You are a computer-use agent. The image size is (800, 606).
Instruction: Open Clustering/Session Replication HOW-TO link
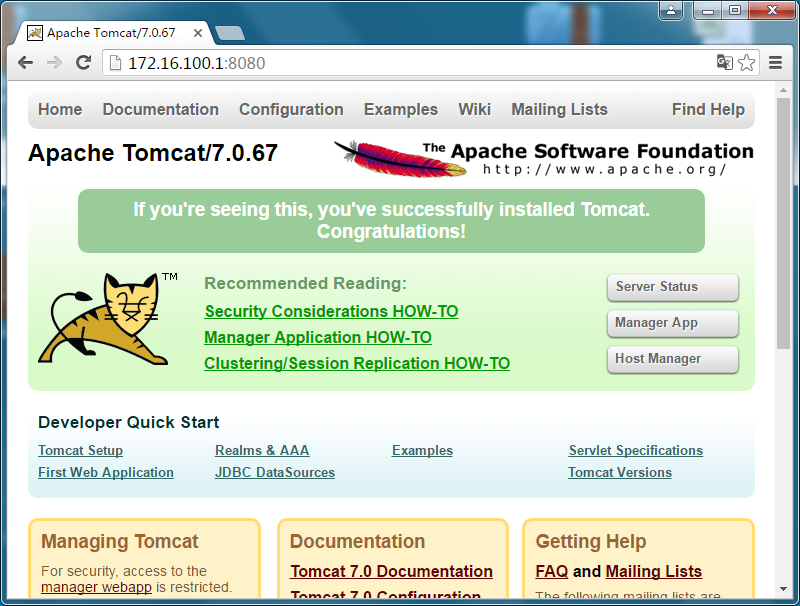pos(357,363)
